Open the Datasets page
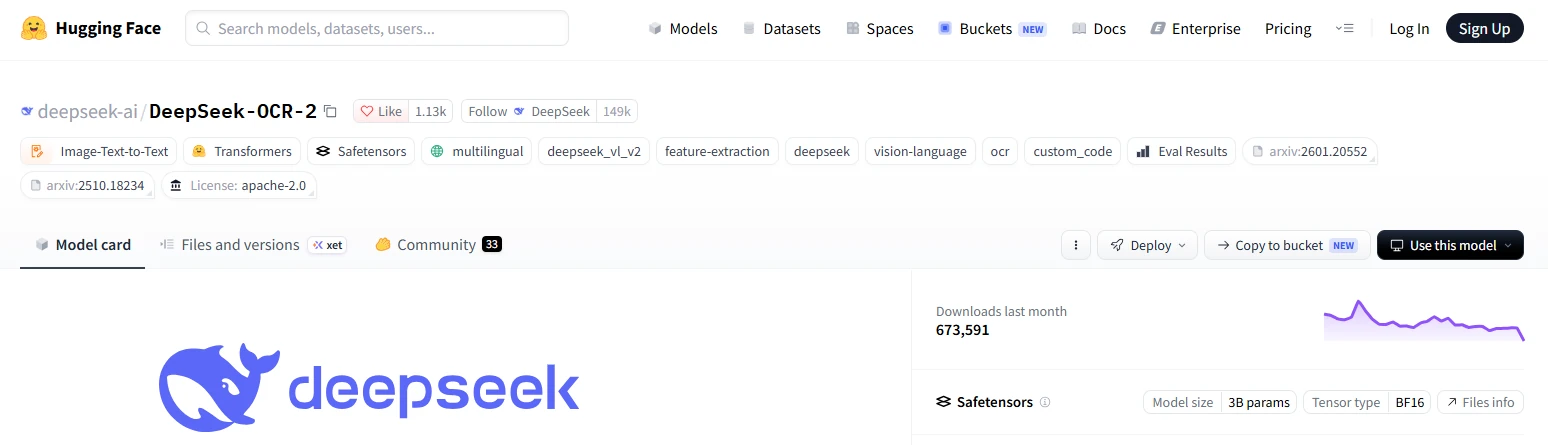 pos(781,29)
